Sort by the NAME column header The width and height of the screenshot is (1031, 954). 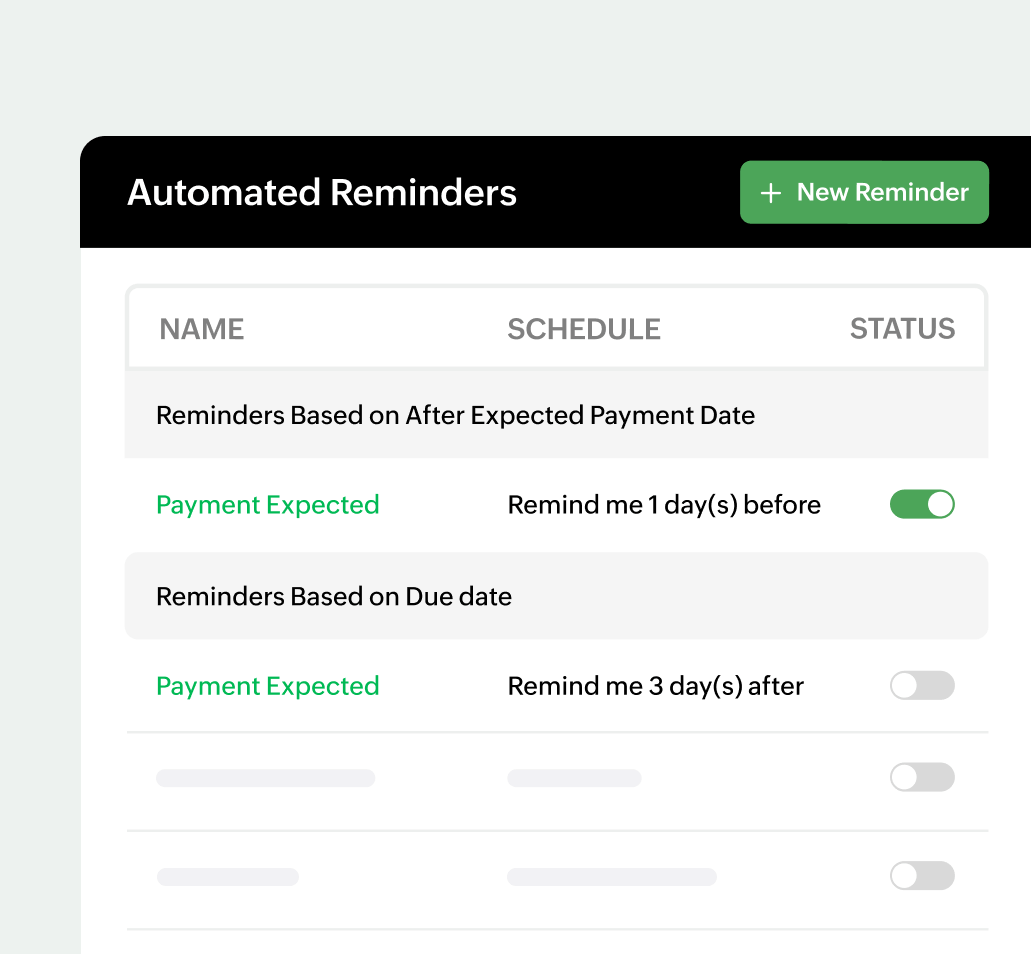click(202, 329)
